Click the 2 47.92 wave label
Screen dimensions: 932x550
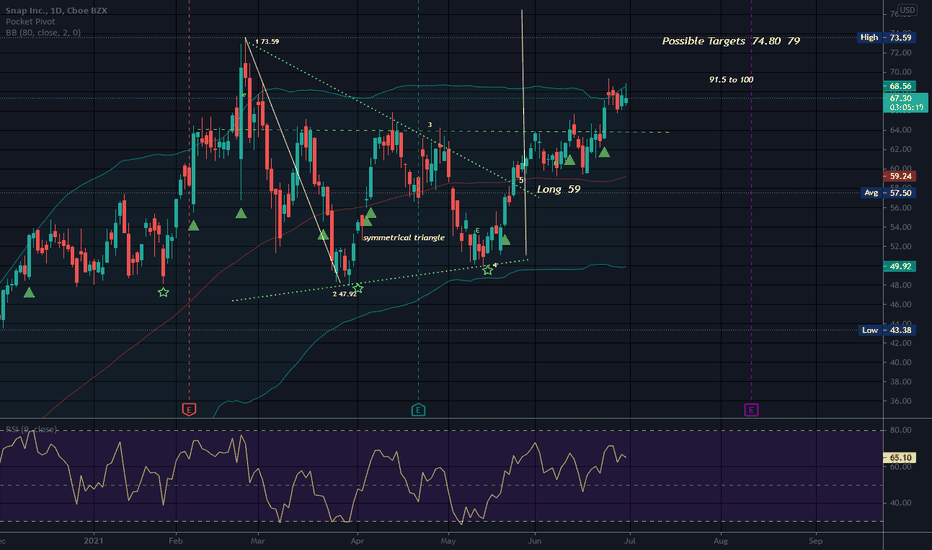click(344, 294)
